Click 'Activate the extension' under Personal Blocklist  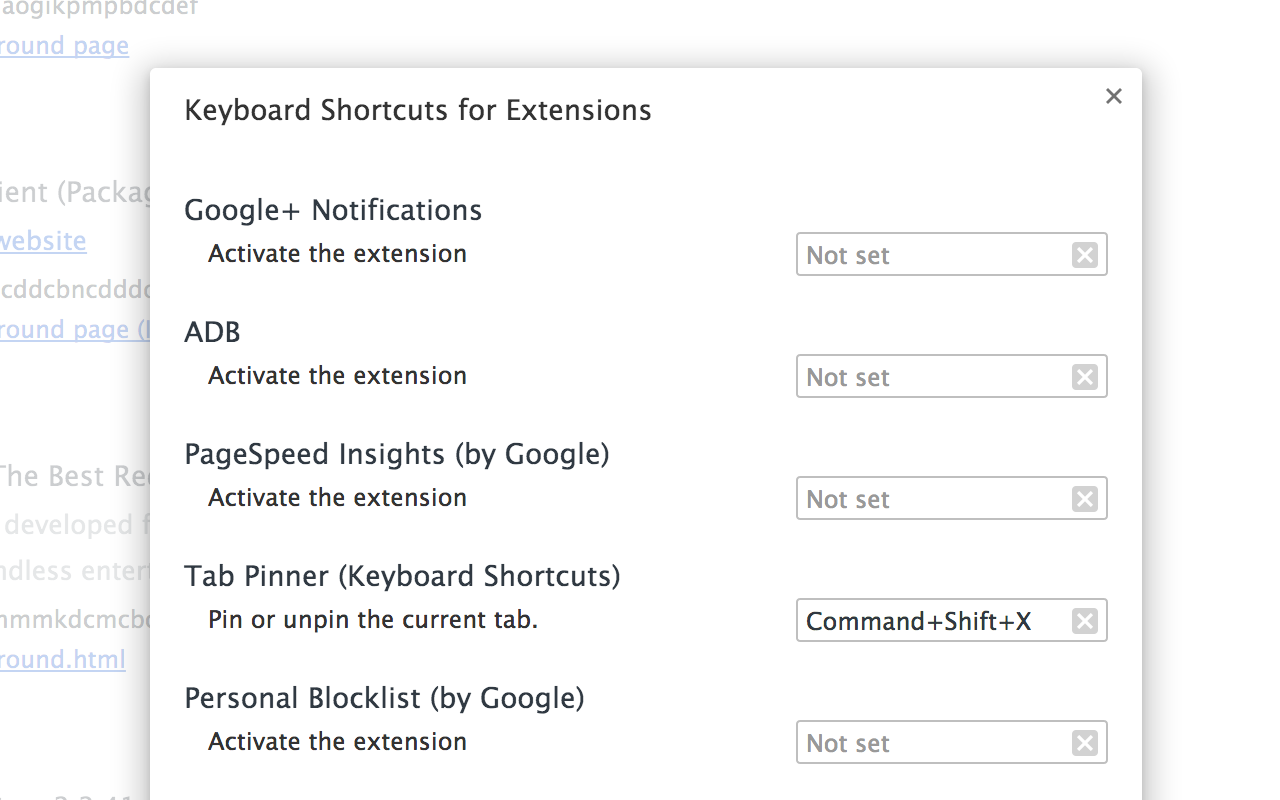click(x=337, y=741)
